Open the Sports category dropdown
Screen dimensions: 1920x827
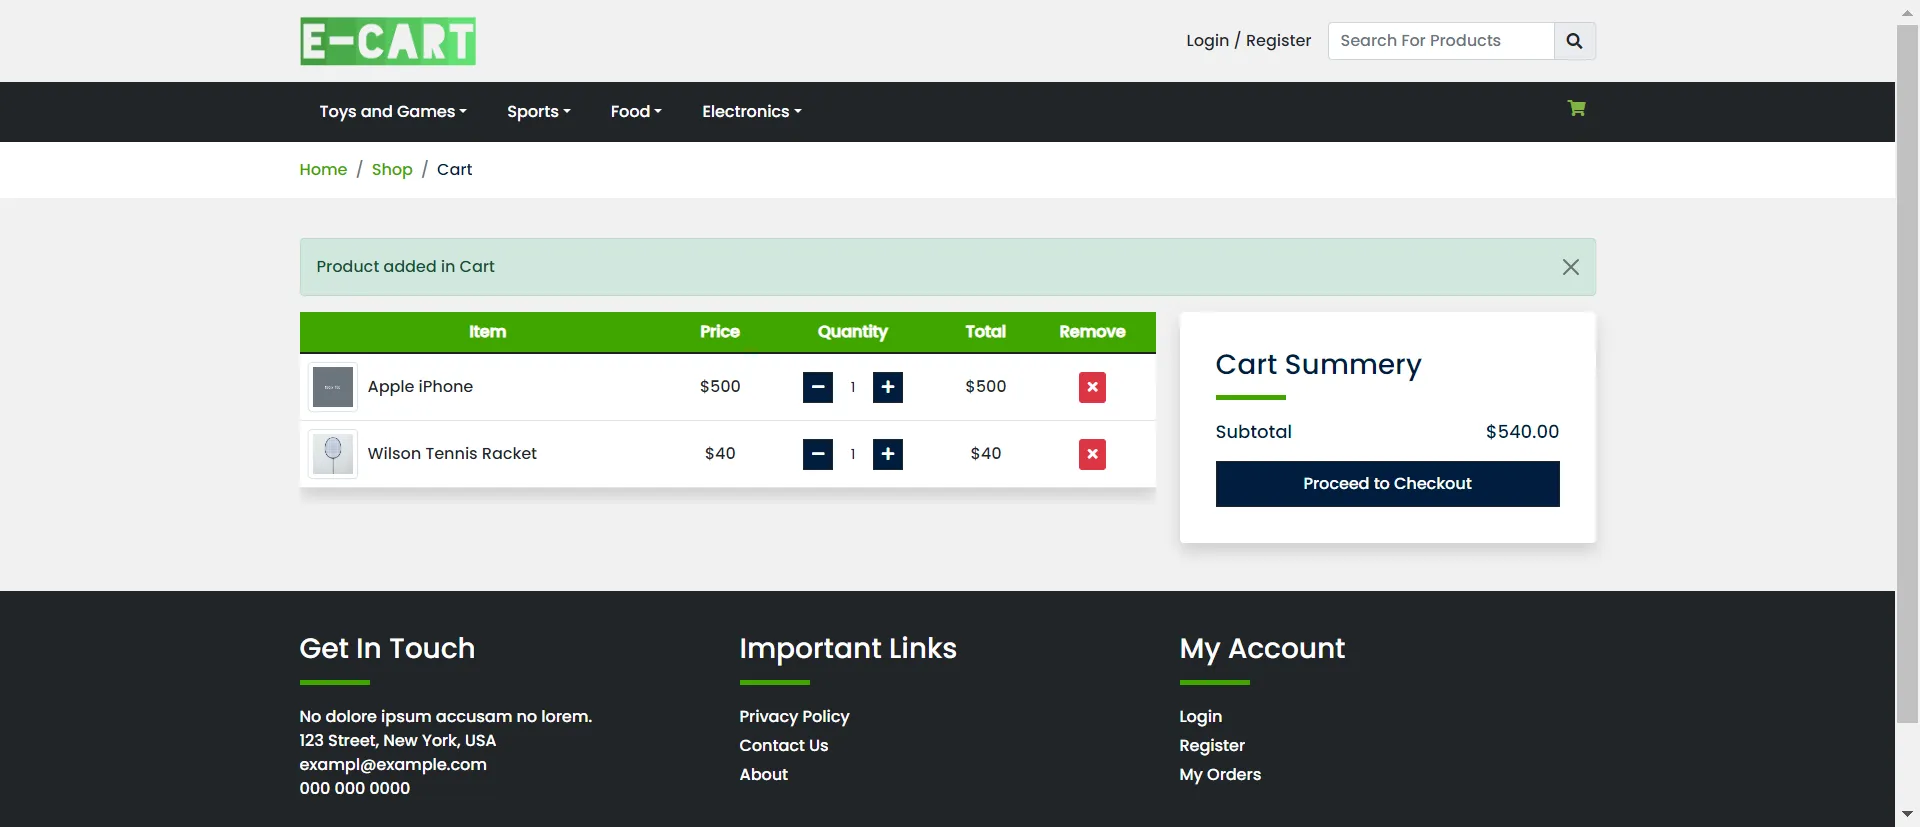point(538,112)
